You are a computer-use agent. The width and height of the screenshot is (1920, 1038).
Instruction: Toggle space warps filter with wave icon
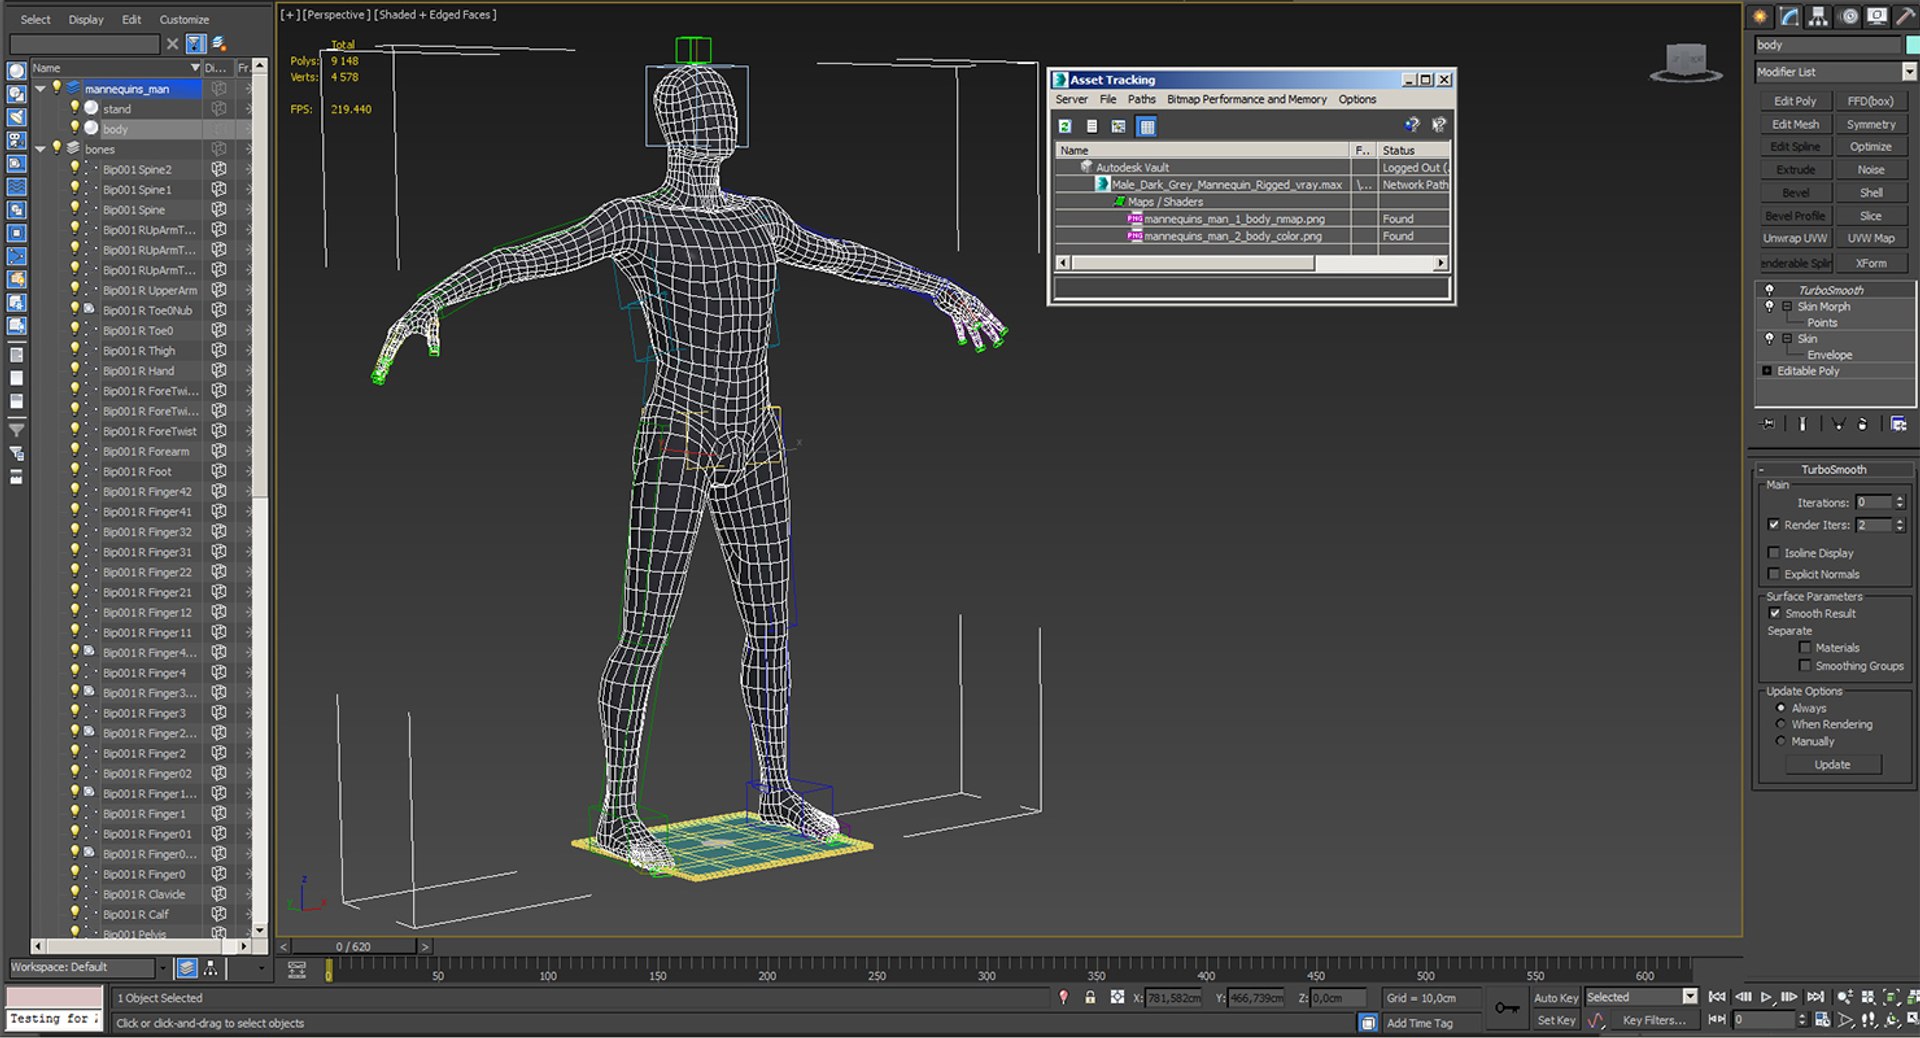click(x=16, y=187)
